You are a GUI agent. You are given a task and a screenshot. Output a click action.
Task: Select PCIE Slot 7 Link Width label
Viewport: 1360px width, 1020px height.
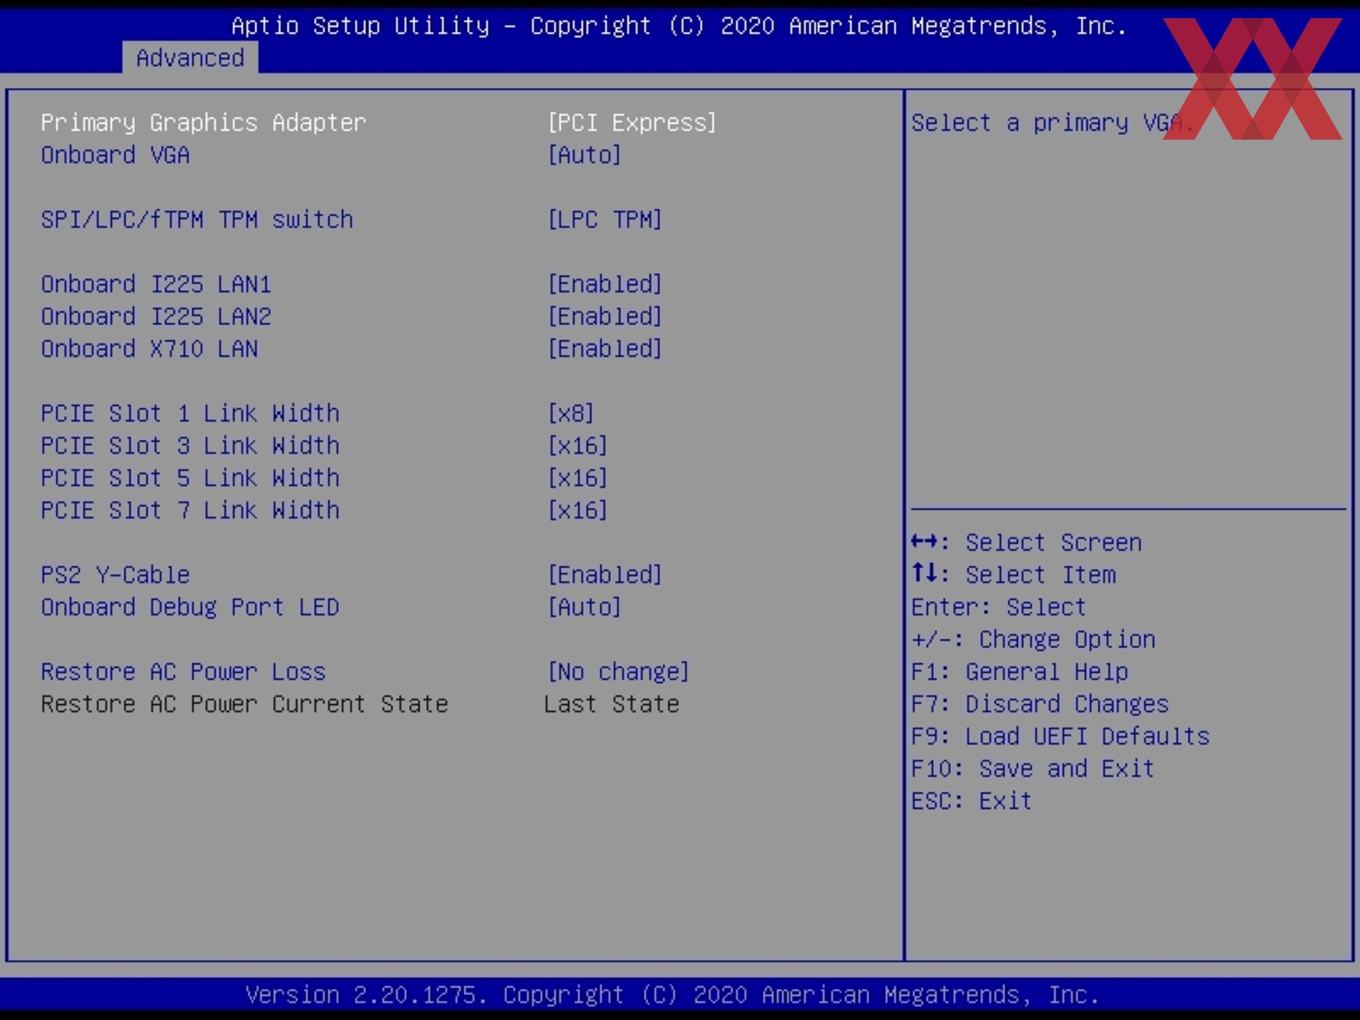(x=190, y=510)
